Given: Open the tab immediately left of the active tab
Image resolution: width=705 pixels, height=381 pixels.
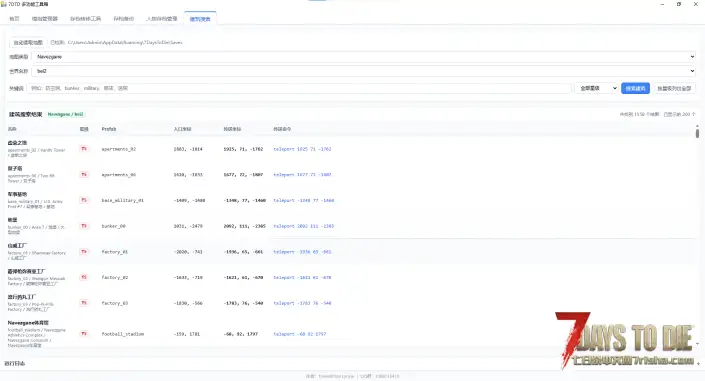Looking at the screenshot, I should [162, 18].
